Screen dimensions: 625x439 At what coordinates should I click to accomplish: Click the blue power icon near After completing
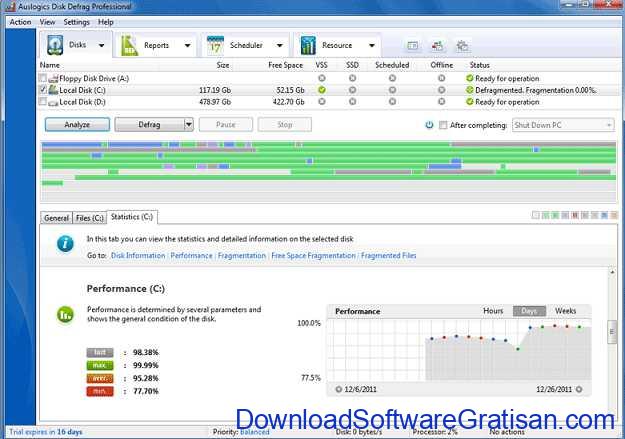tap(429, 125)
